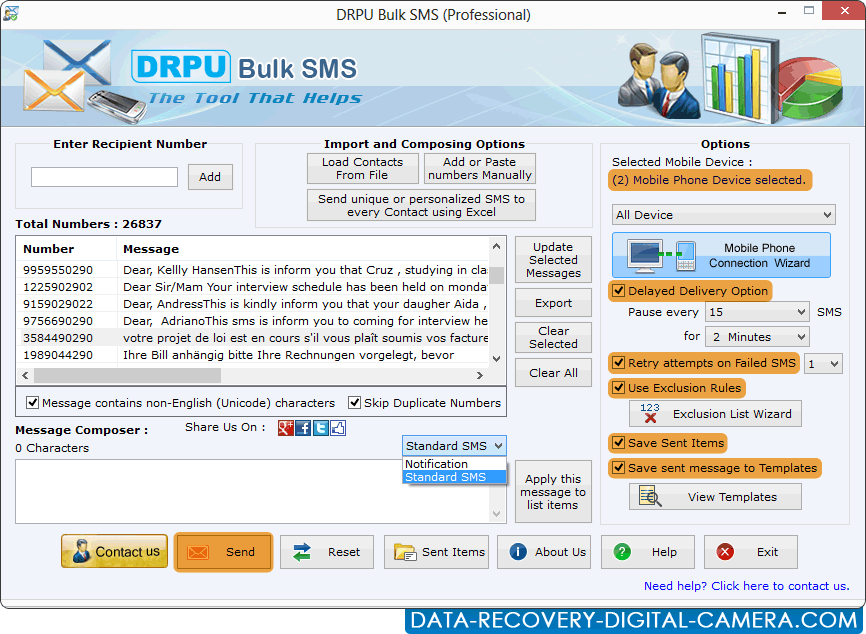Click the Mobile Phone Connection Wizard computer icon

(645, 256)
